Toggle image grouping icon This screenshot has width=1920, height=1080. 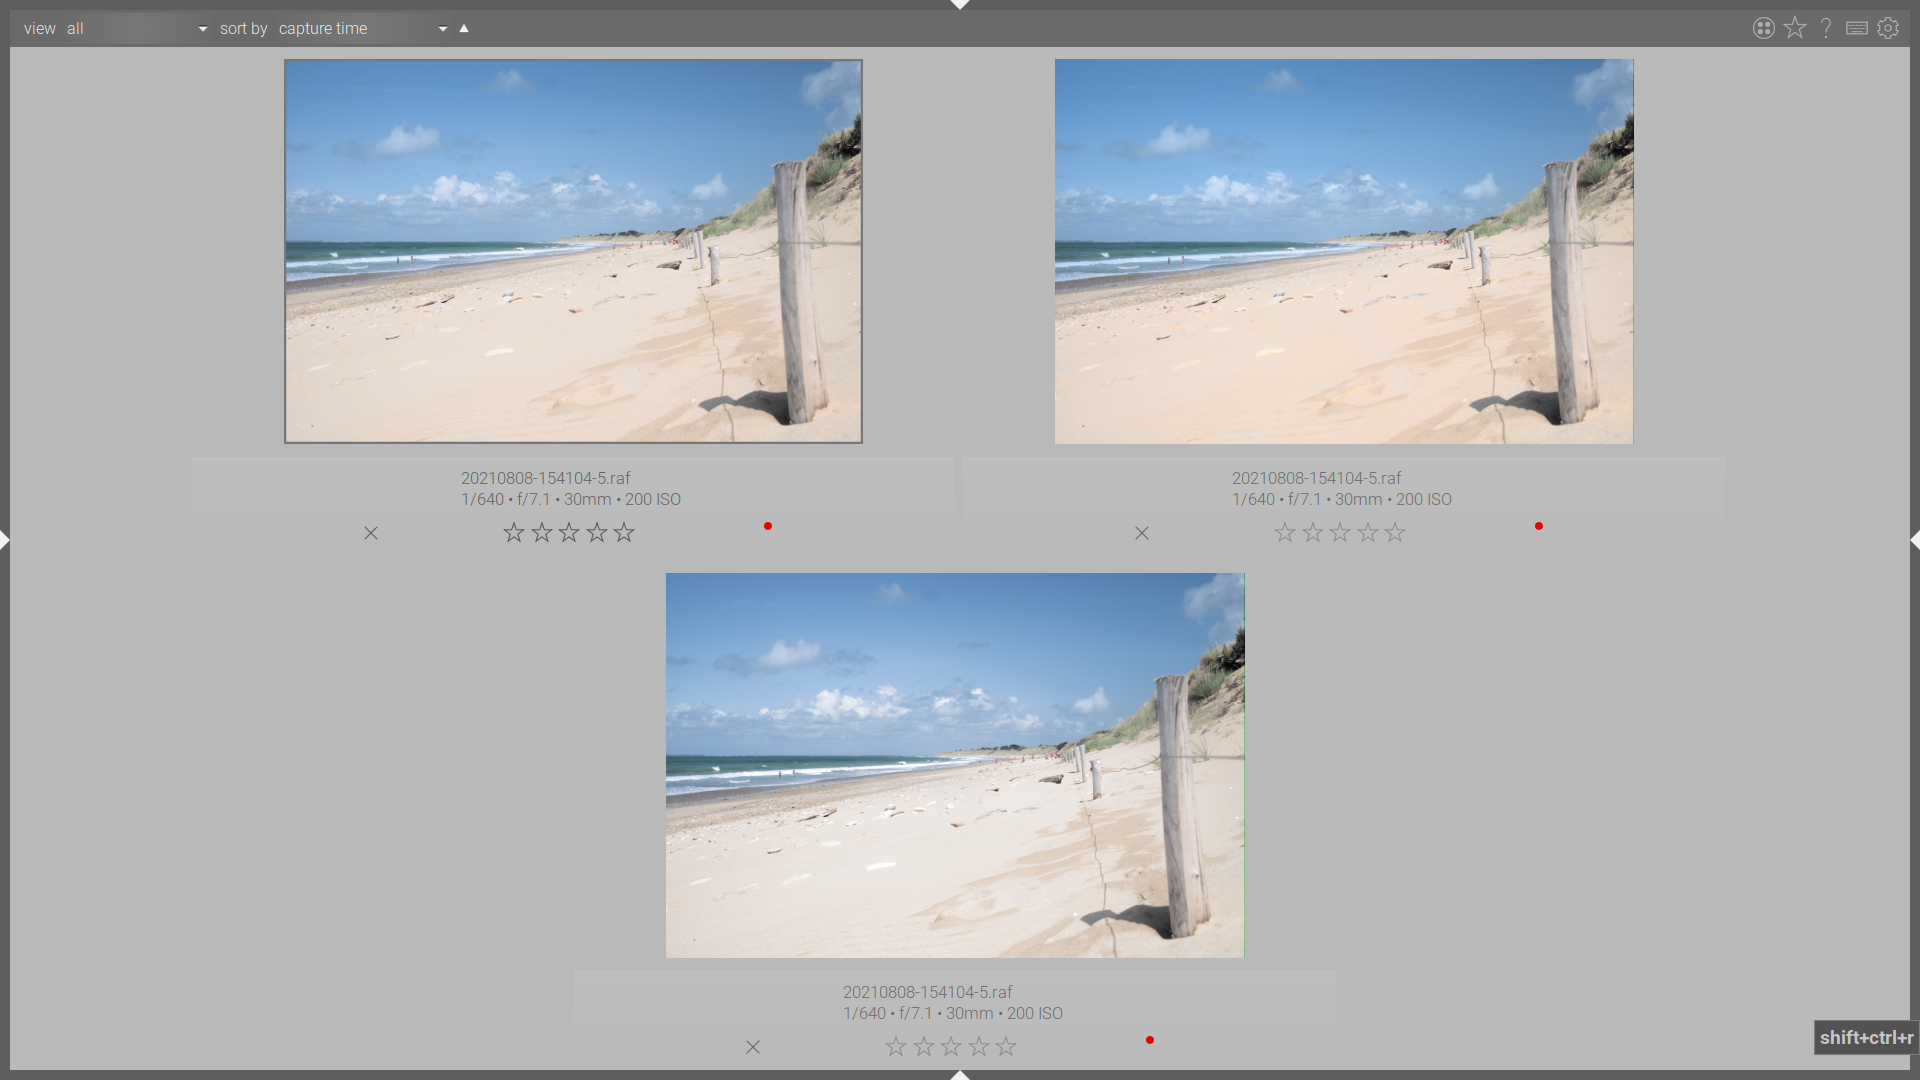pos(1763,28)
